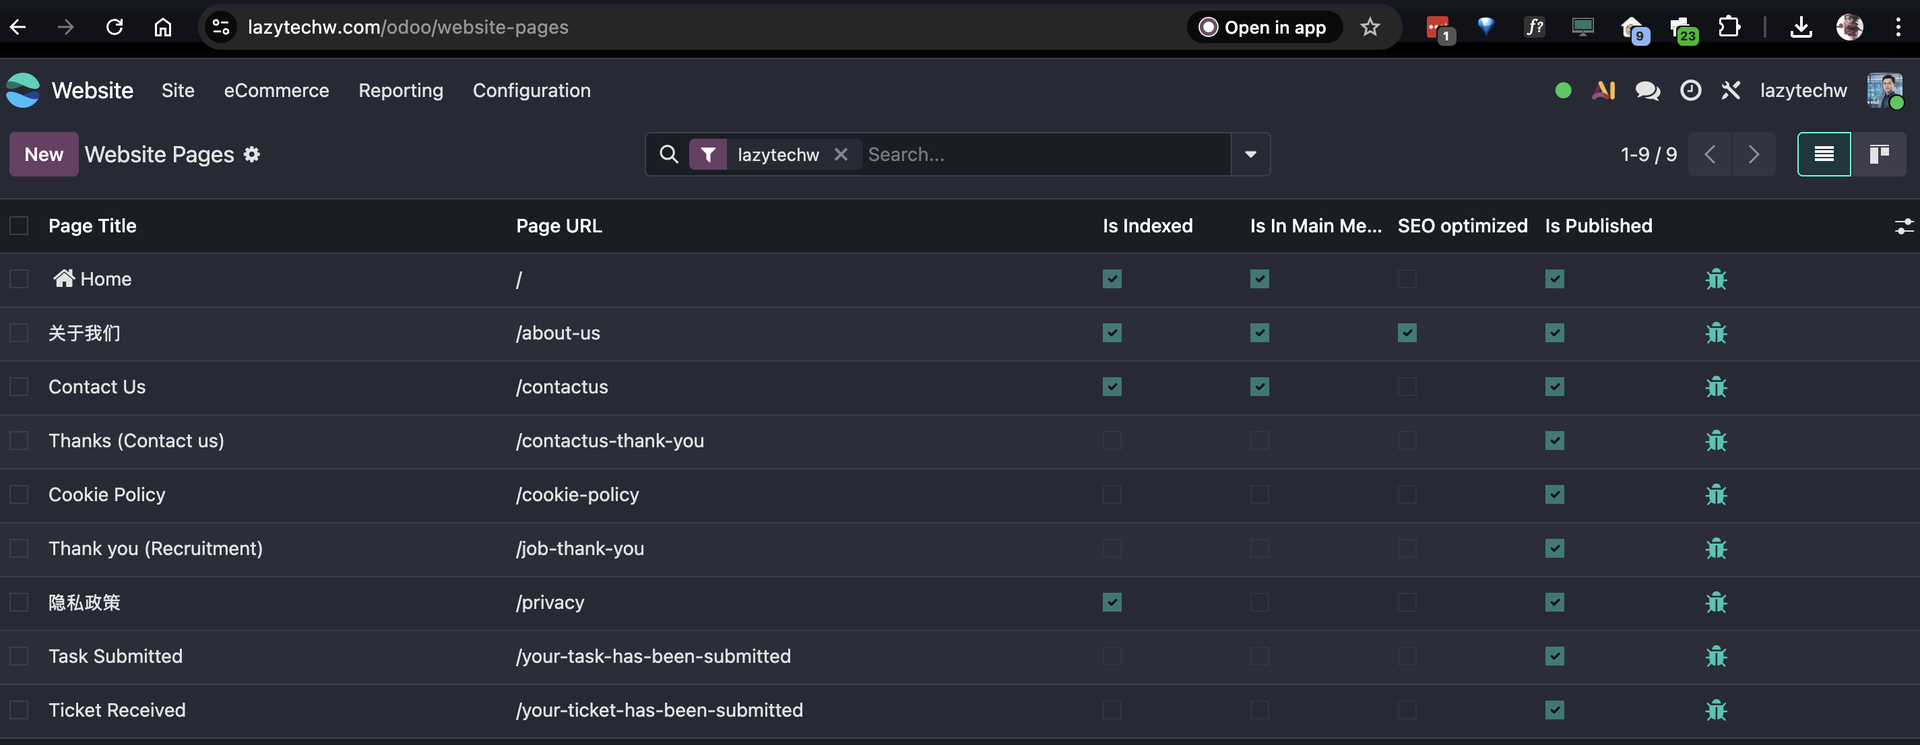Click the browser address bar URL
Screen dimensions: 1920x745
coord(408,27)
